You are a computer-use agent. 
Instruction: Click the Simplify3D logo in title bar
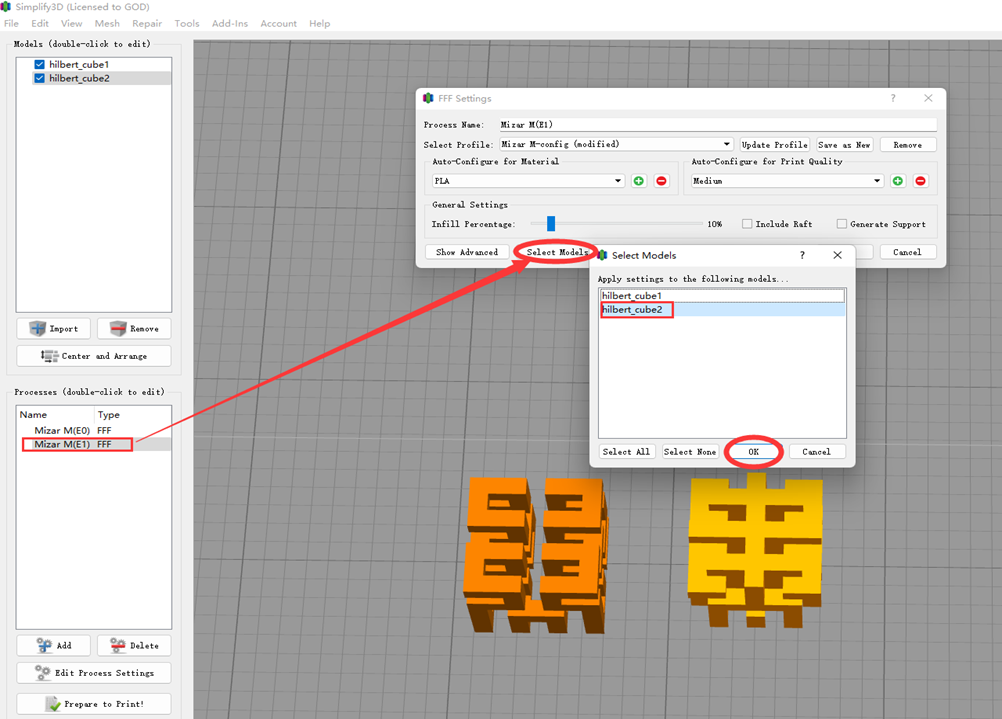6,6
